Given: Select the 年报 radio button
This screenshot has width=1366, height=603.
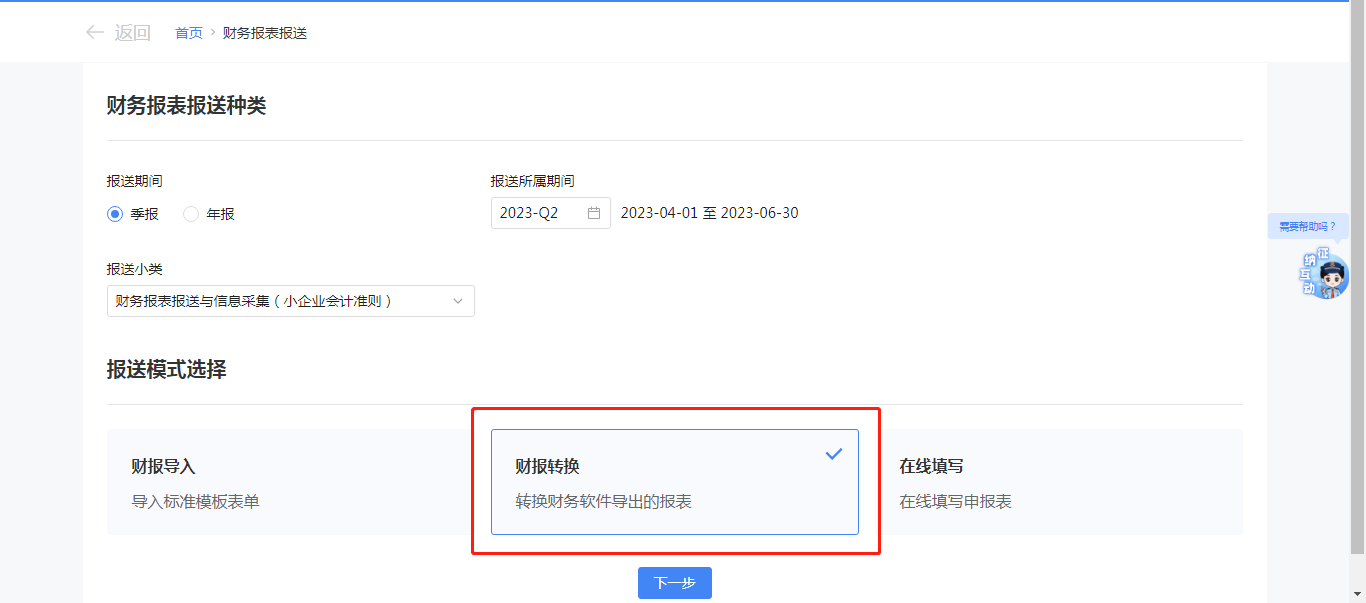Looking at the screenshot, I should pyautogui.click(x=191, y=214).
